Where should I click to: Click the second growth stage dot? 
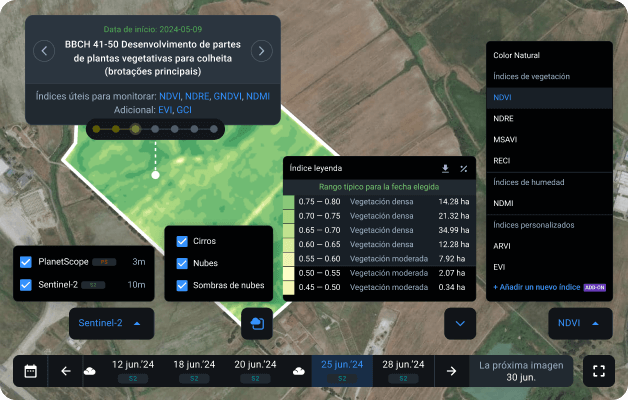pyautogui.click(x=116, y=129)
